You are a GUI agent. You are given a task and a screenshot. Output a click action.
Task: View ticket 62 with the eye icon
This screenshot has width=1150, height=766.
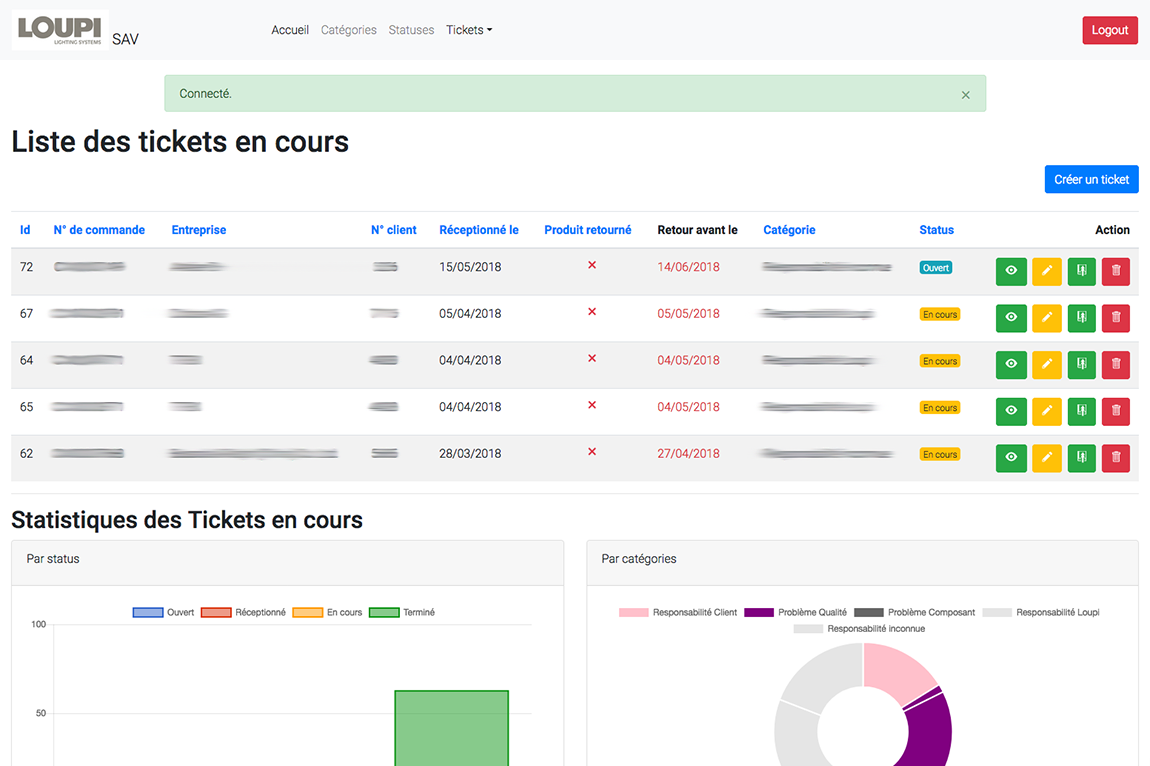(x=1011, y=457)
